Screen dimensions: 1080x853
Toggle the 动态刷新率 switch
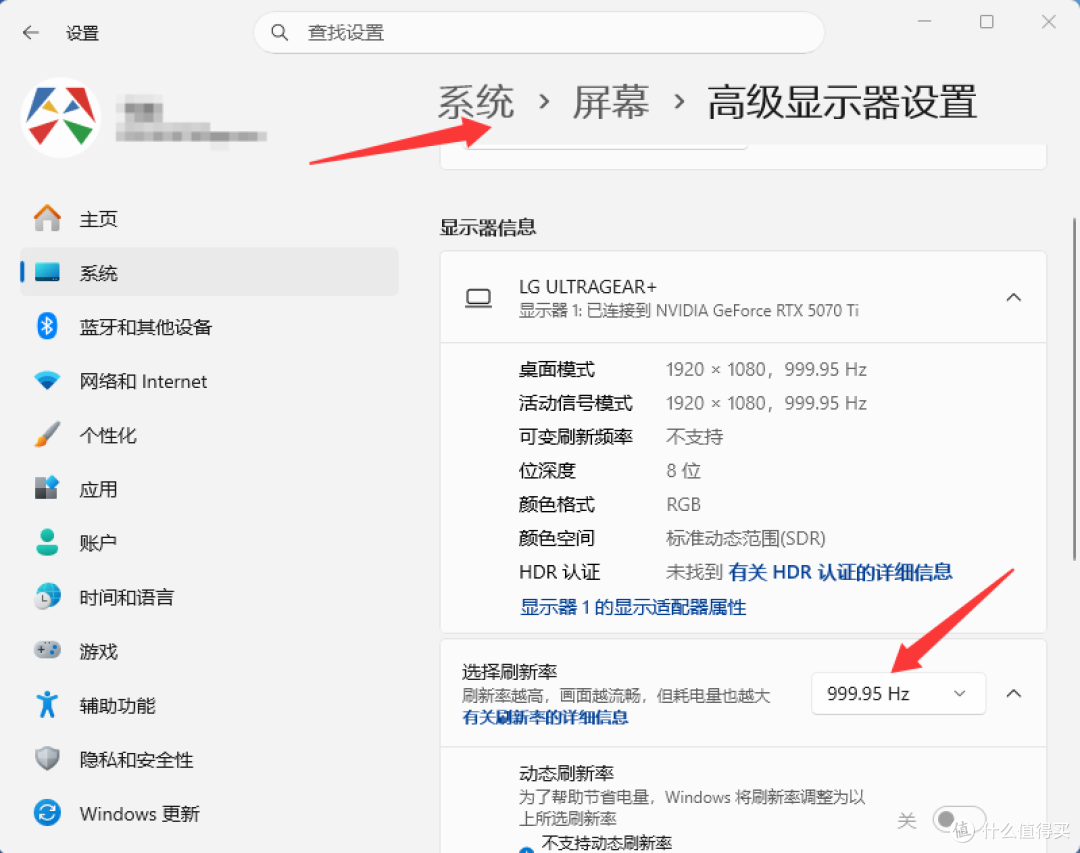point(959,819)
